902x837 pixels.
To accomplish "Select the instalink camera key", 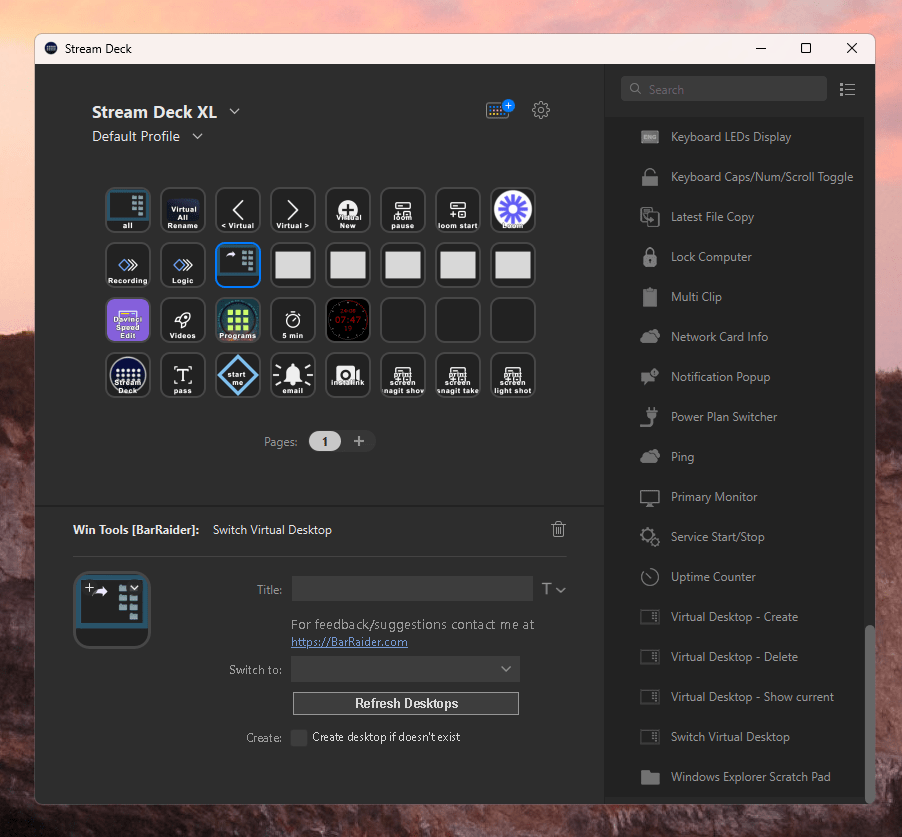I will point(348,375).
